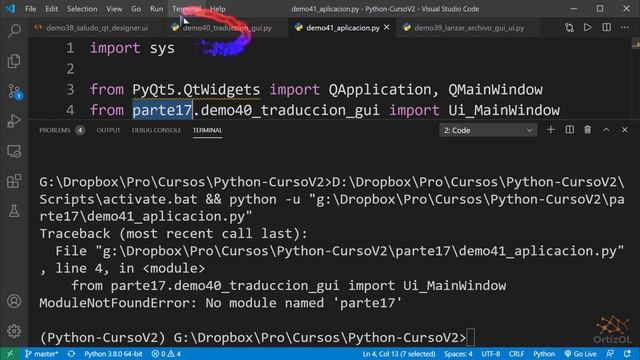Viewport: 640px width, 360px height.
Task: Click the remote window status icon
Action: pyautogui.click(x=10, y=353)
